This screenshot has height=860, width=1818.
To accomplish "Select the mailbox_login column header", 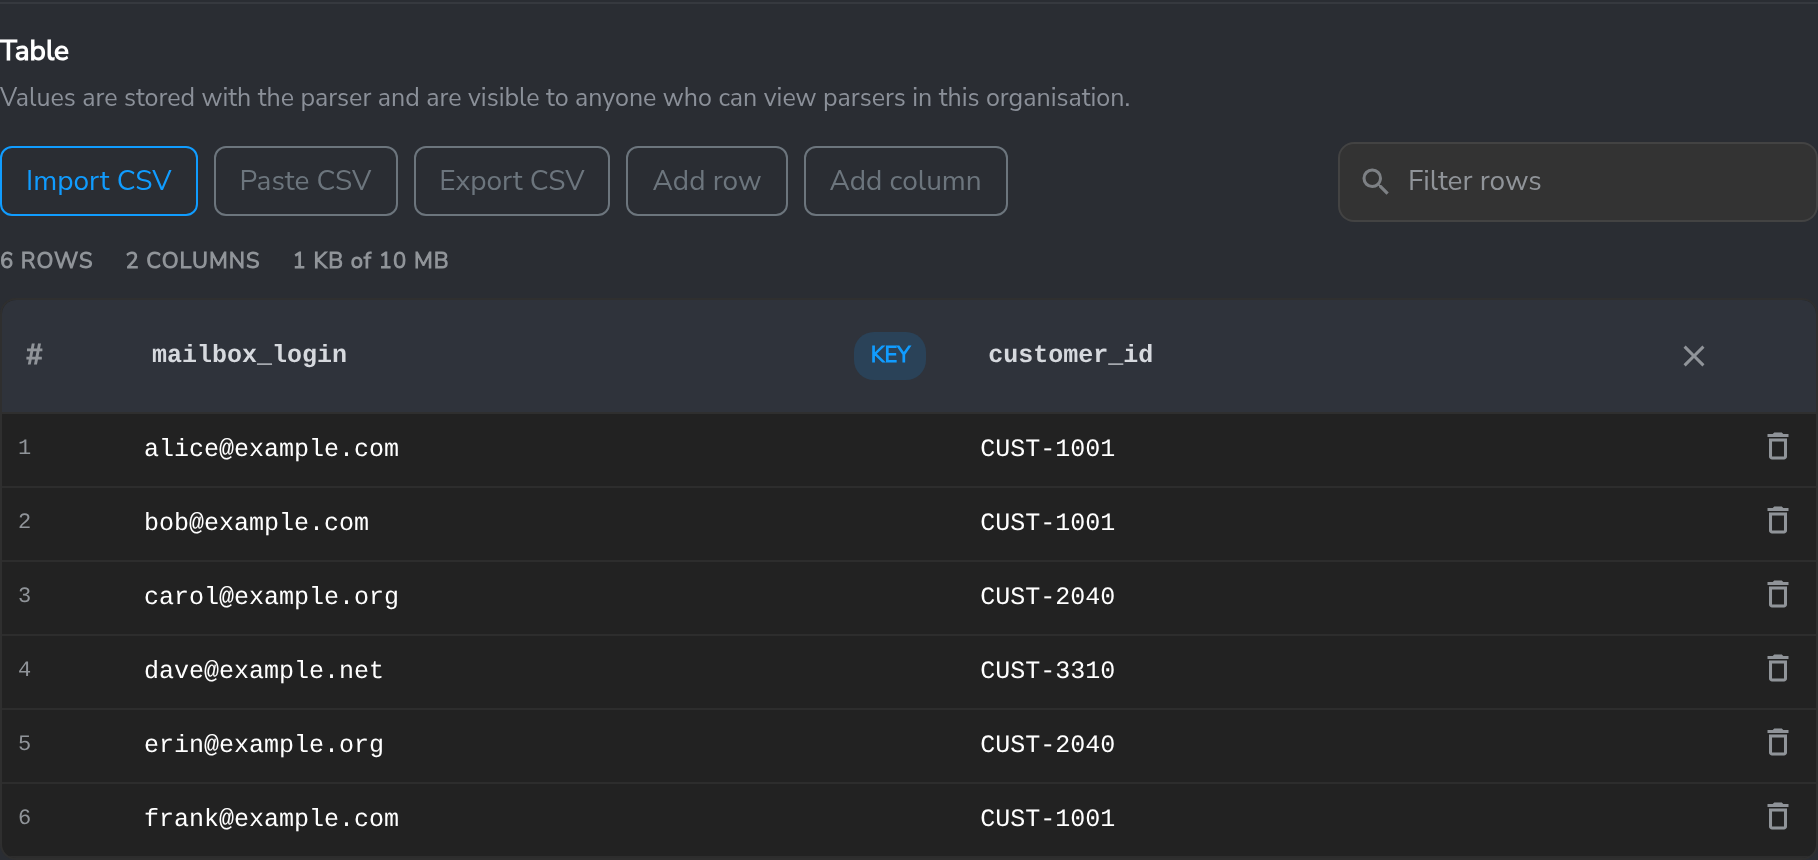I will (249, 355).
